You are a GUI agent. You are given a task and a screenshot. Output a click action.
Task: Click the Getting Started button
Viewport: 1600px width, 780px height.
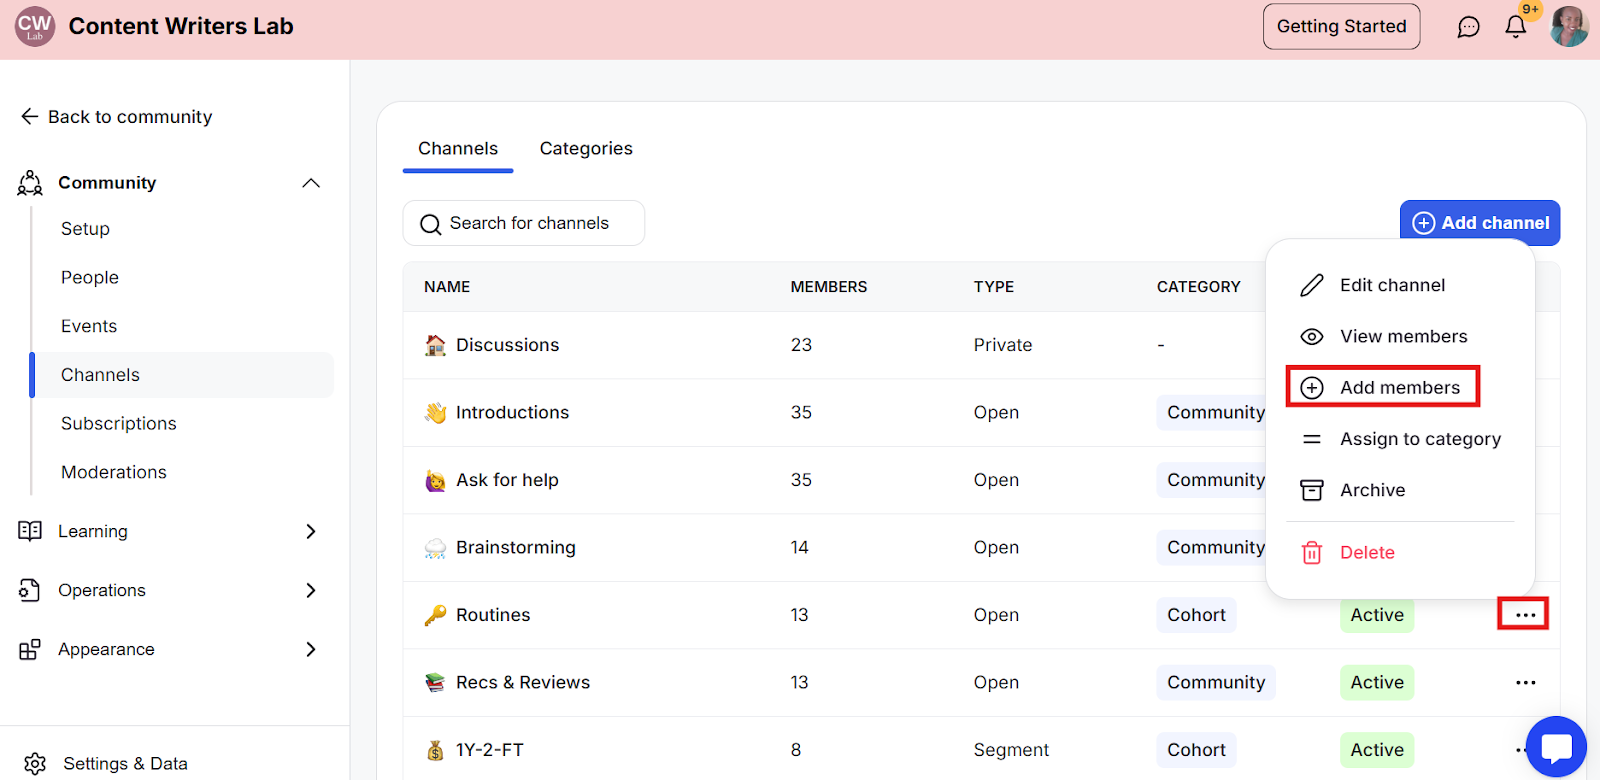coord(1341,27)
